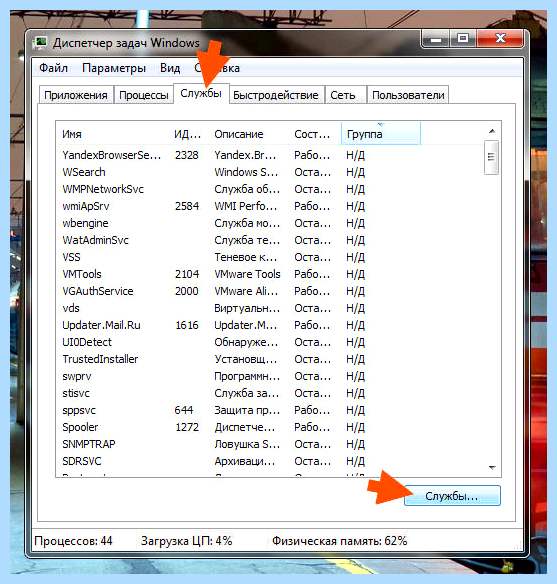The image size is (557, 584).
Task: Select the WMPNetworkSvc service
Action: pyautogui.click(x=271, y=189)
